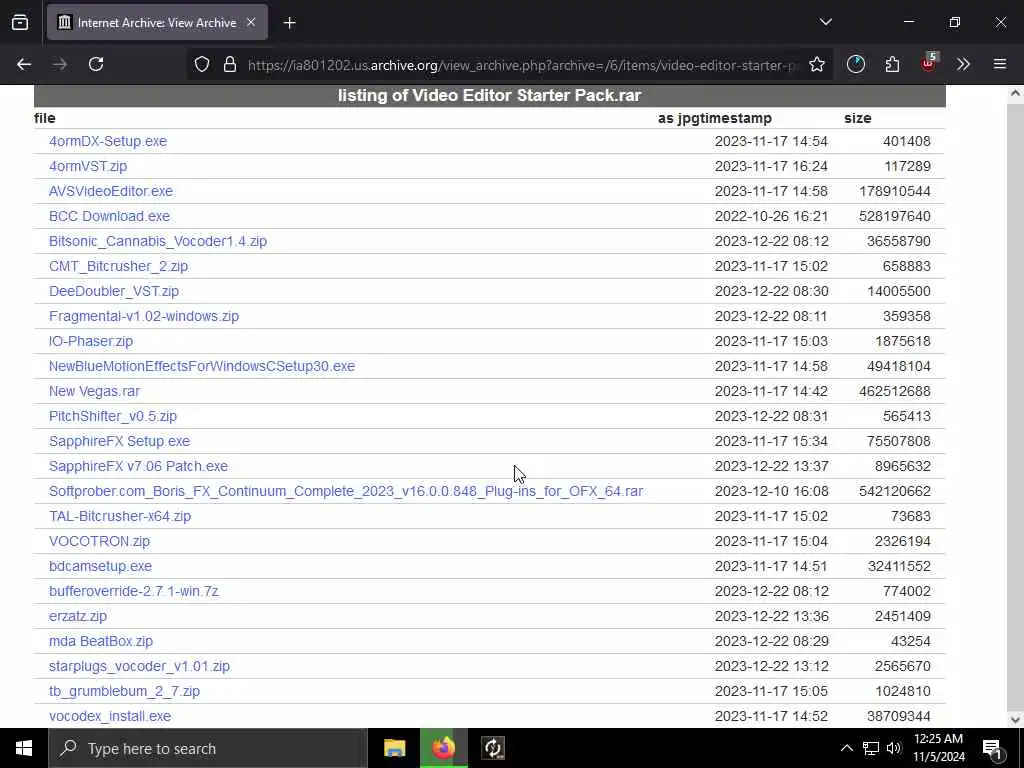Screen dimensions: 1024x768
Task: Download Fragmental-v1.02-windows.zip
Action: click(x=144, y=316)
